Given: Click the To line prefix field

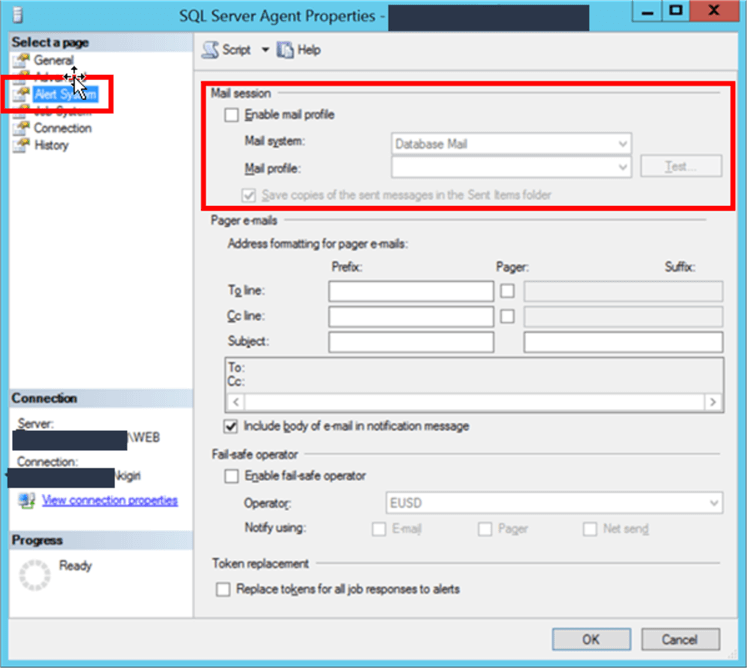Looking at the screenshot, I should 411,291.
